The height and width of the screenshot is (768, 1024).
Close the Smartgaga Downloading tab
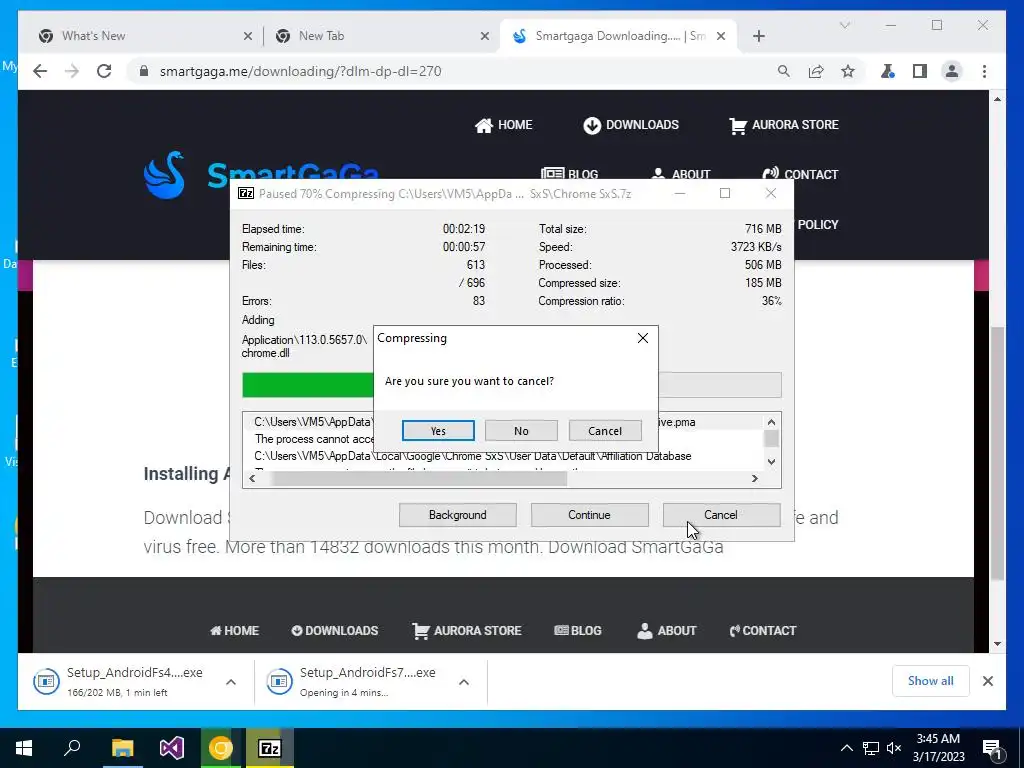click(x=721, y=37)
